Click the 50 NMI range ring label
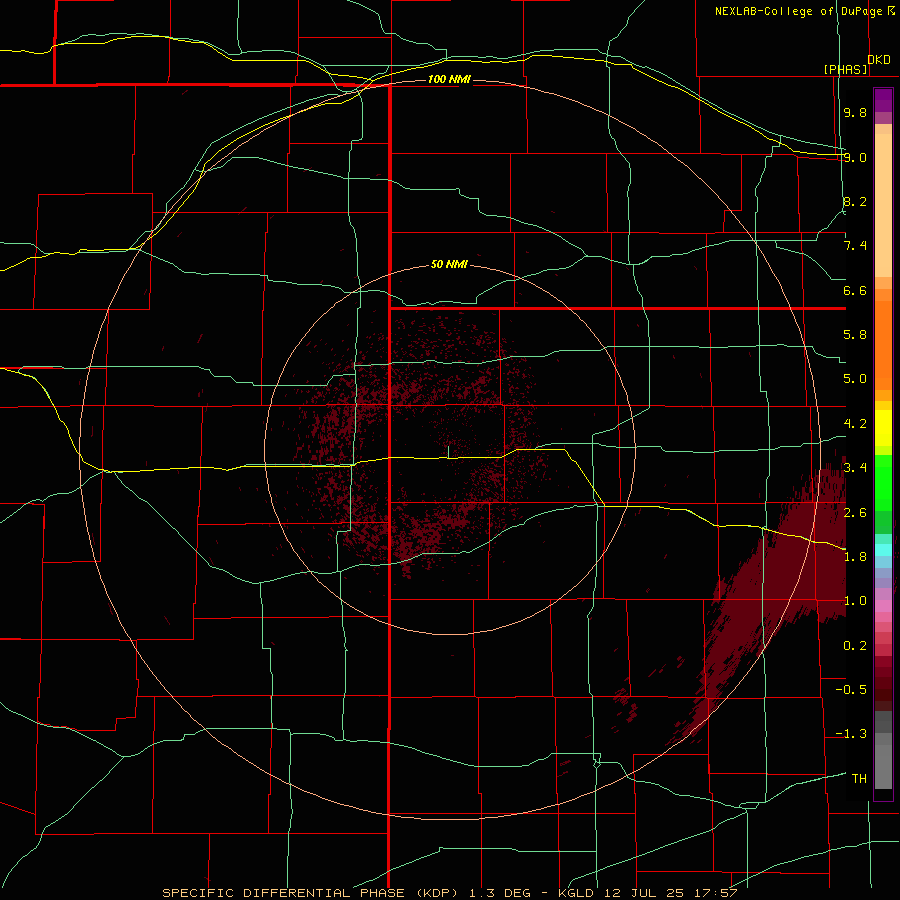Image resolution: width=900 pixels, height=900 pixels. 449,264
